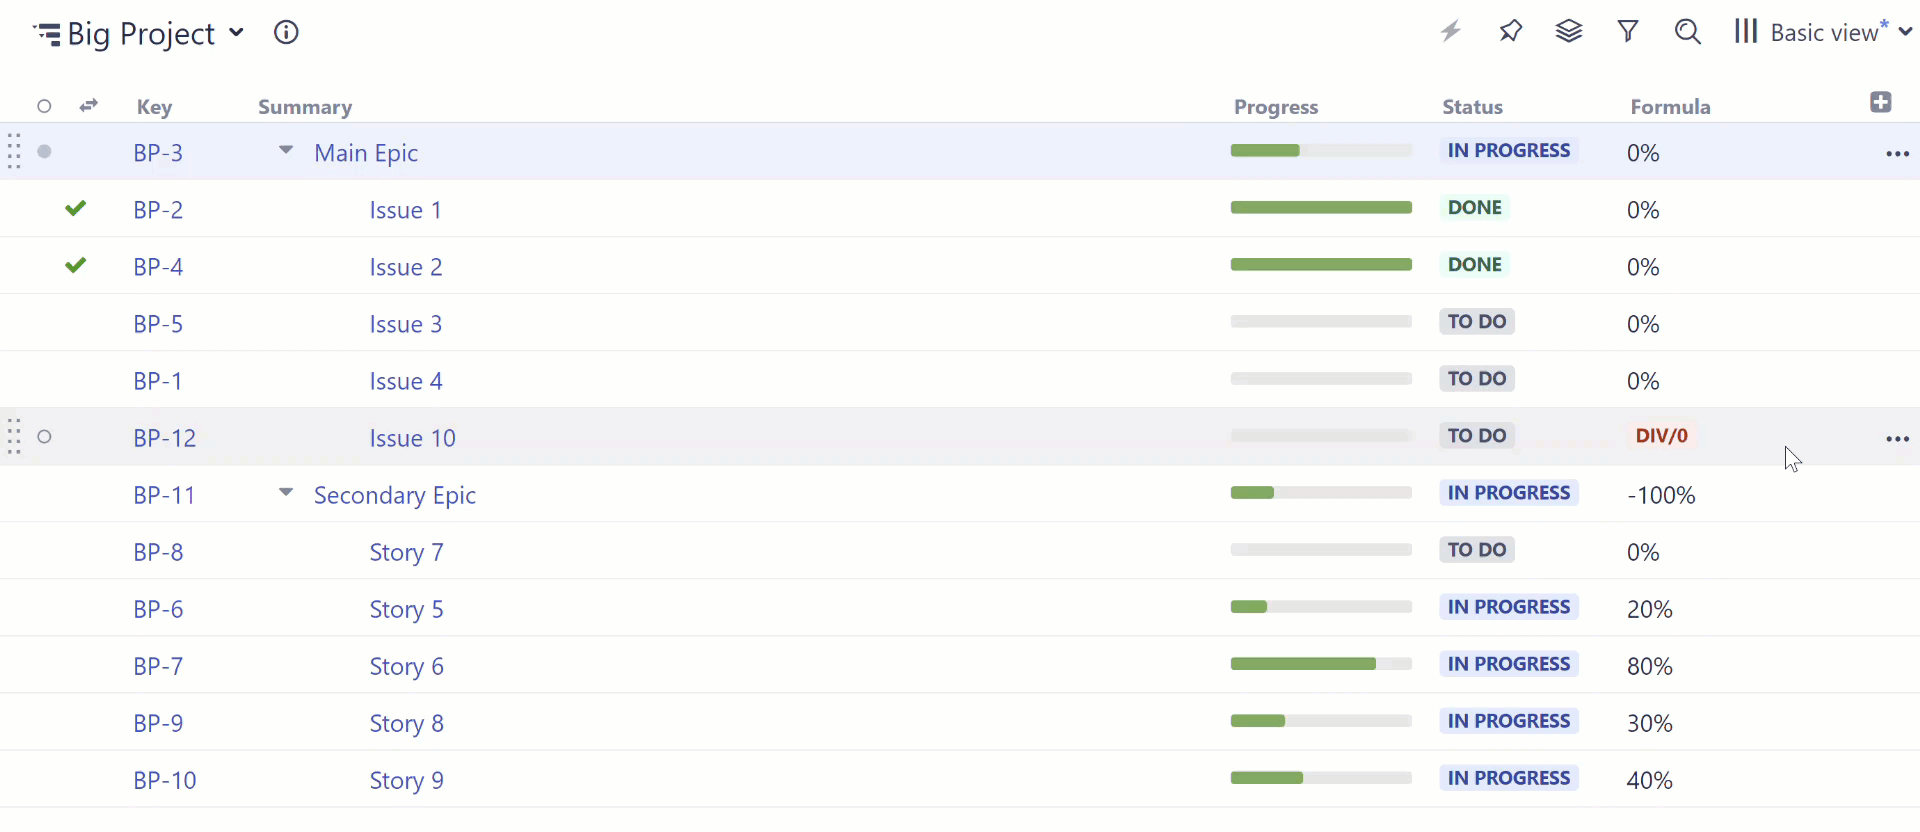Select the status circle on the BP-3 row
The height and width of the screenshot is (832, 1920).
[45, 152]
